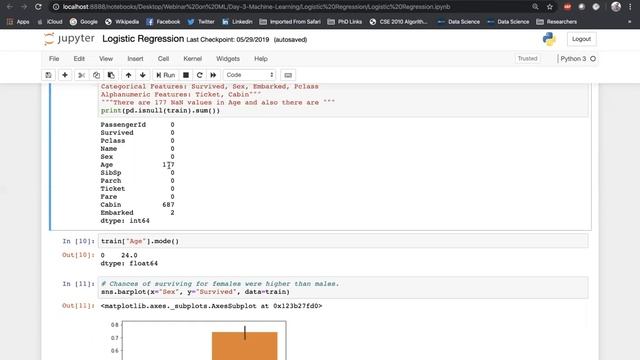The height and width of the screenshot is (360, 640).
Task: Open the Chrome profile avatar
Action: [616, 7]
